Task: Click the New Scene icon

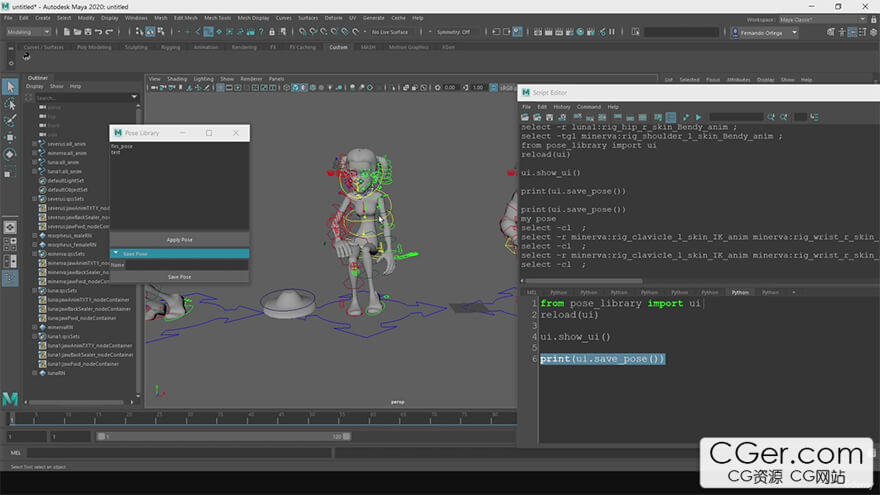Action: pos(67,32)
